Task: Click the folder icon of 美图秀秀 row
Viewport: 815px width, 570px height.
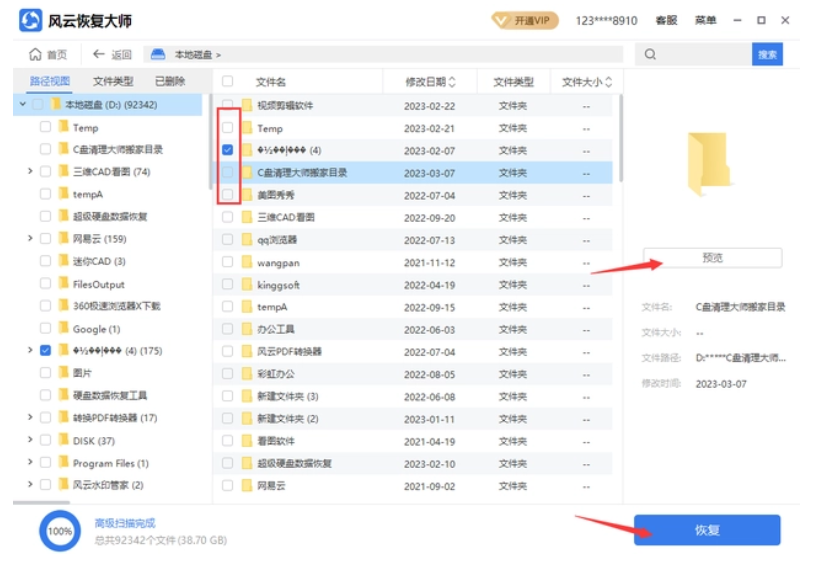Action: pyautogui.click(x=247, y=195)
